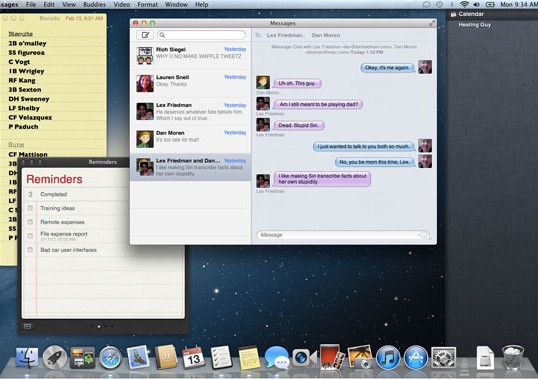Open the Format menu
Screen dimensions: 538x379
pyautogui.click(x=148, y=4)
